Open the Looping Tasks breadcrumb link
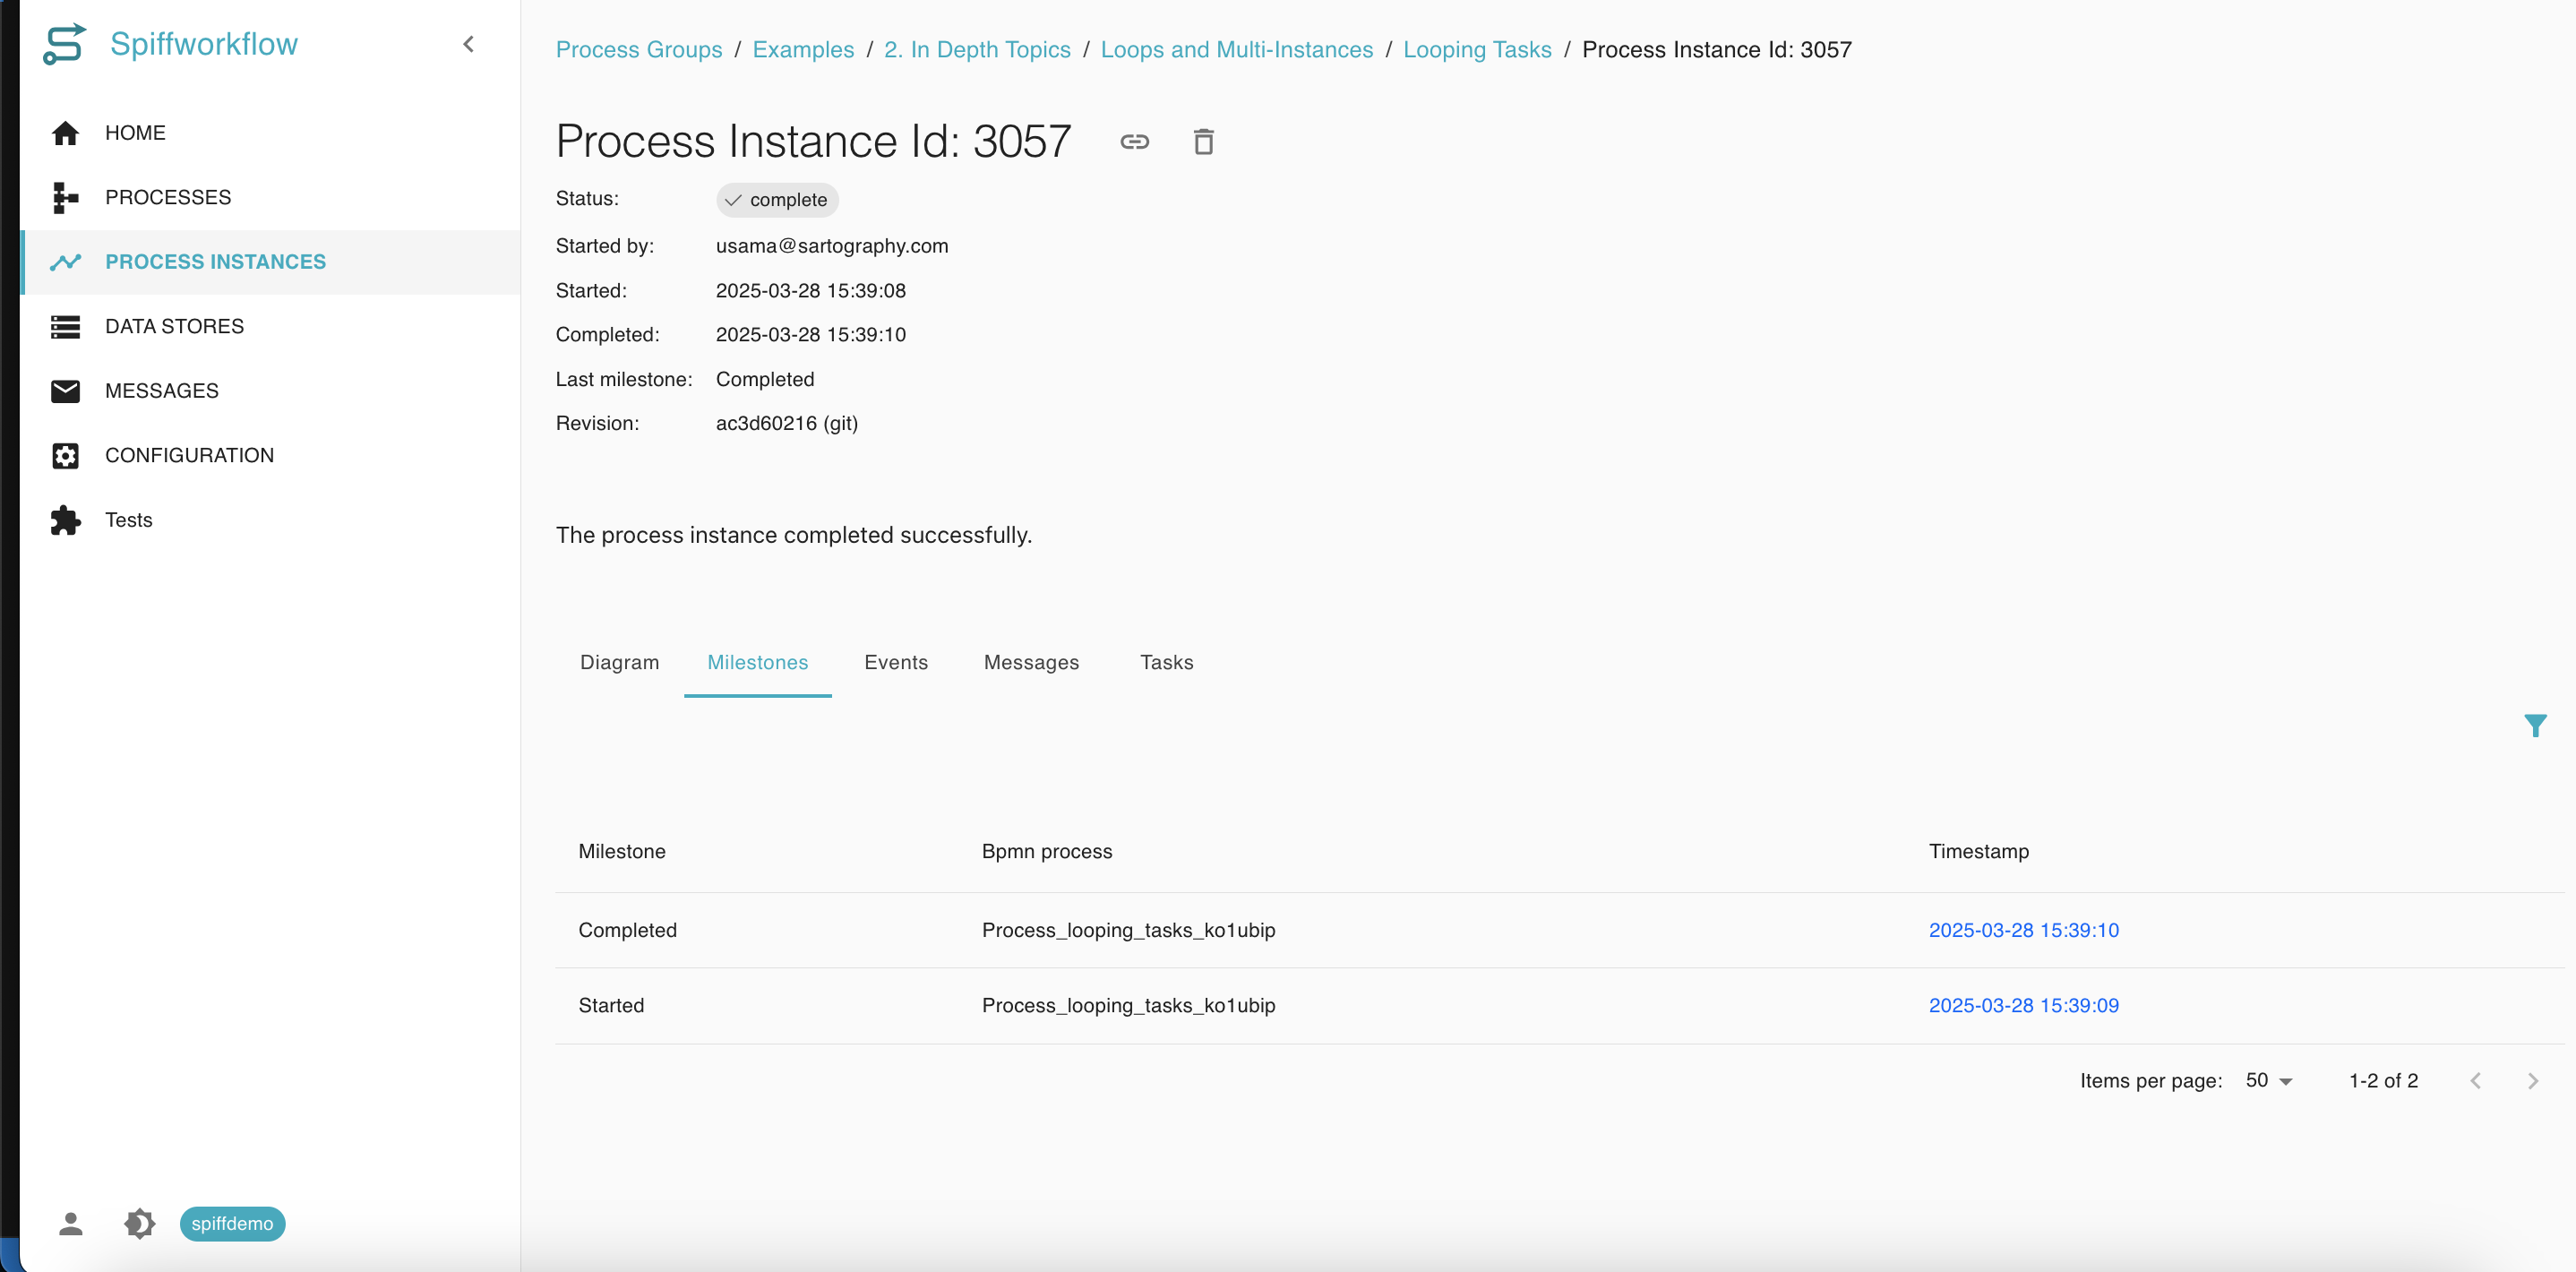The width and height of the screenshot is (2576, 1272). [x=1477, y=50]
